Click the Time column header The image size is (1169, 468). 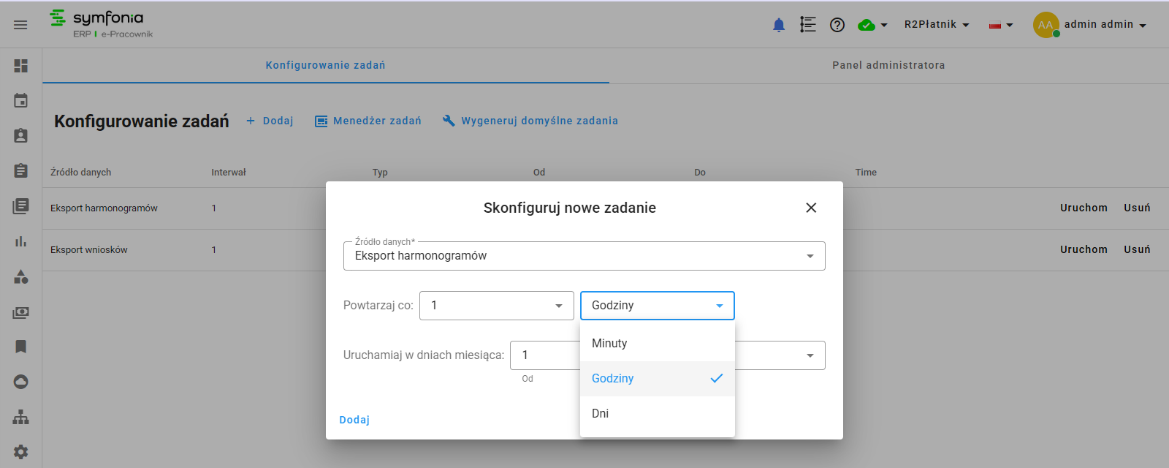click(866, 172)
